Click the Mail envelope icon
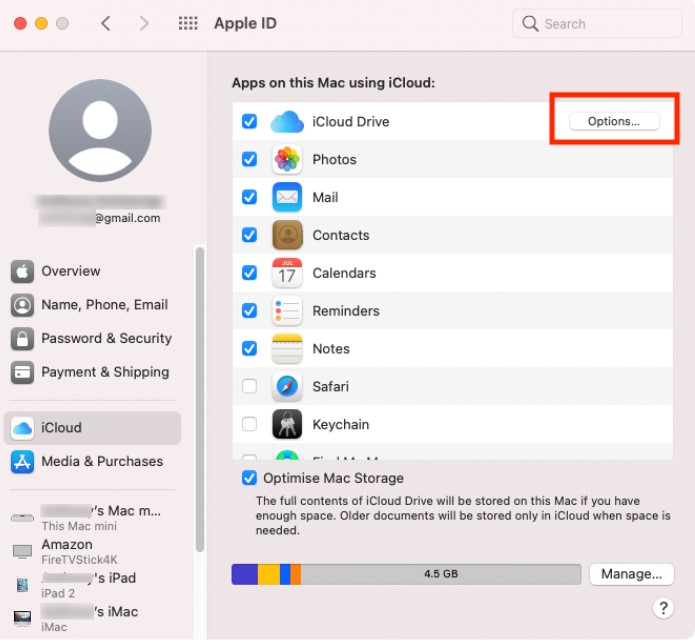 point(287,197)
